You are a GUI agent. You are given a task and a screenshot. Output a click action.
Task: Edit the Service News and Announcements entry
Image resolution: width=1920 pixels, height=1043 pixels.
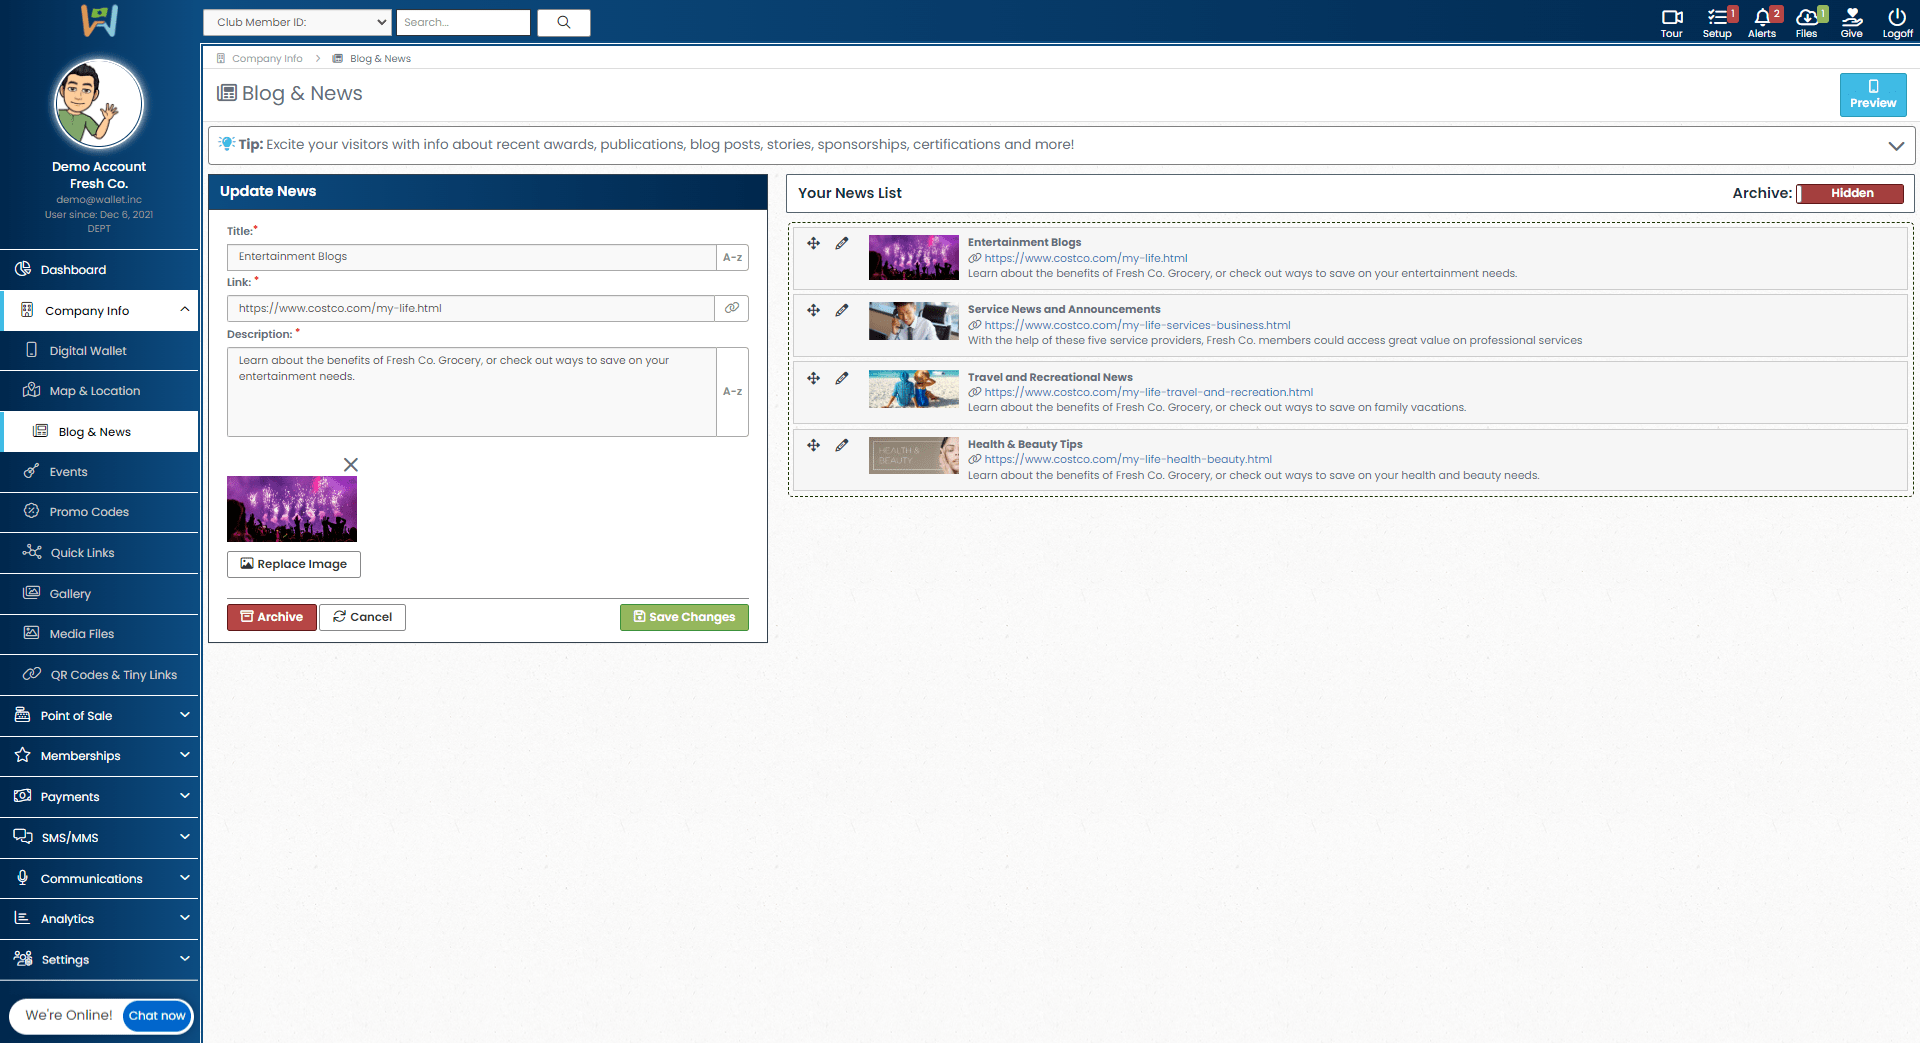(842, 311)
